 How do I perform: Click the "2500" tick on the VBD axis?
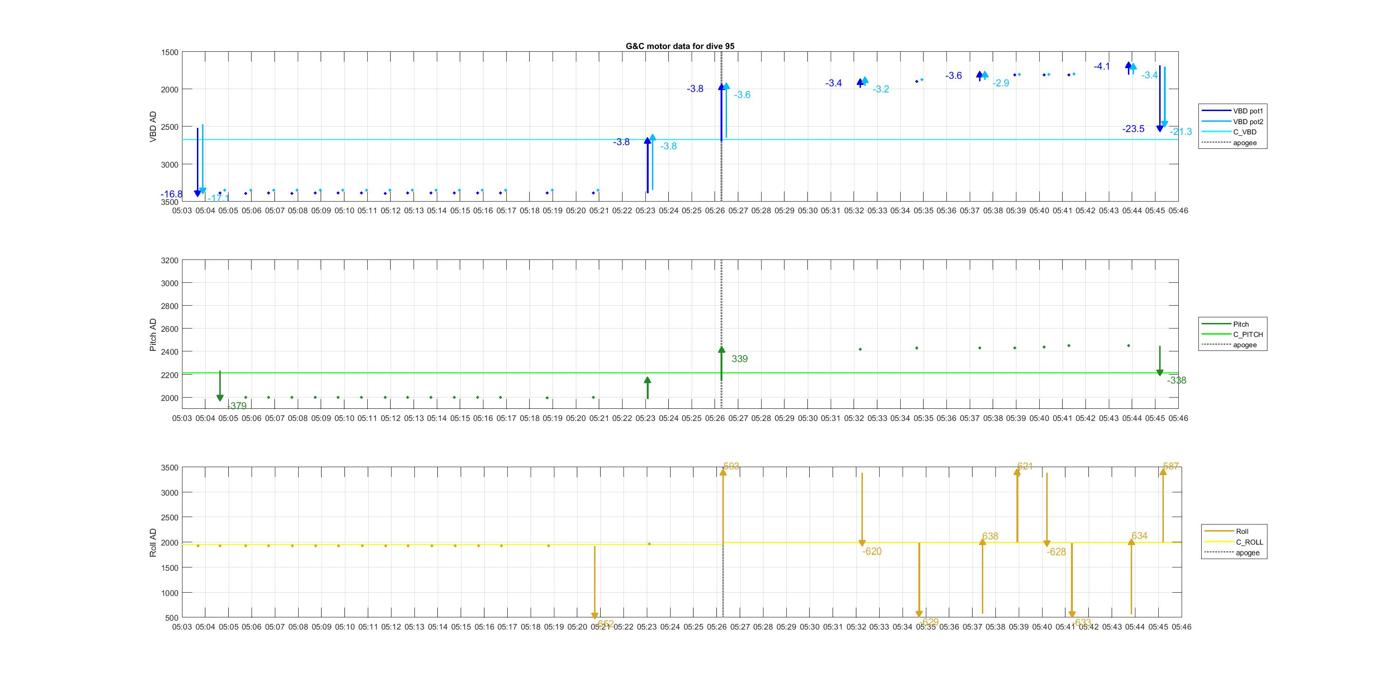(x=170, y=127)
